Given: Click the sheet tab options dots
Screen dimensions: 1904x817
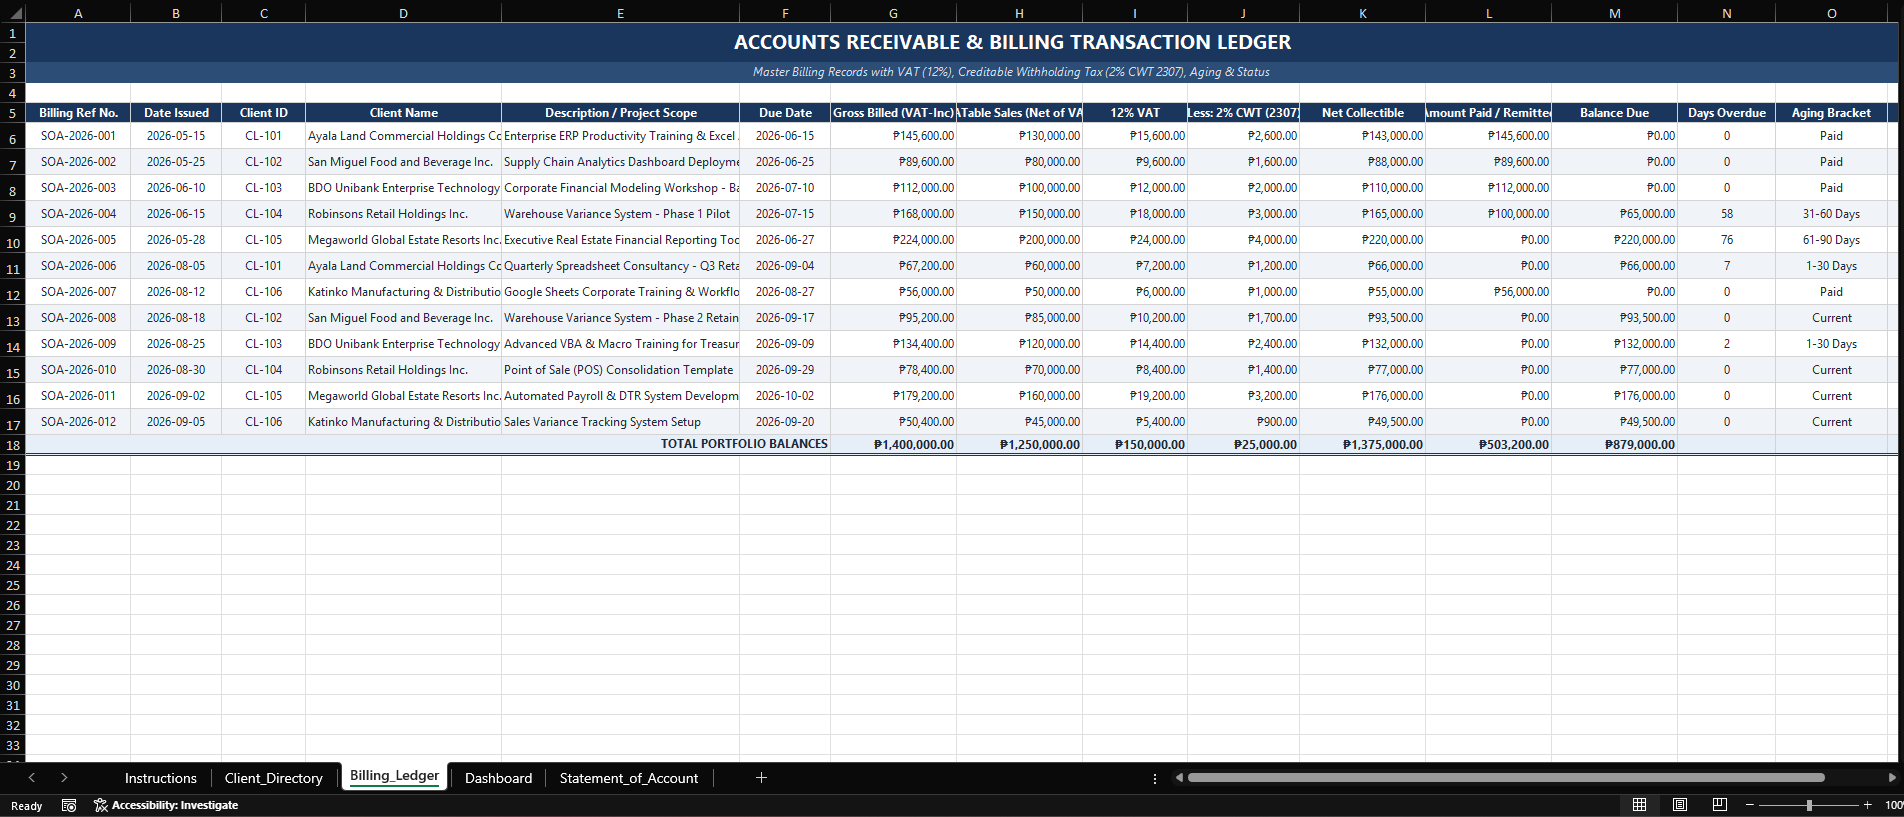Looking at the screenshot, I should (x=1155, y=778).
